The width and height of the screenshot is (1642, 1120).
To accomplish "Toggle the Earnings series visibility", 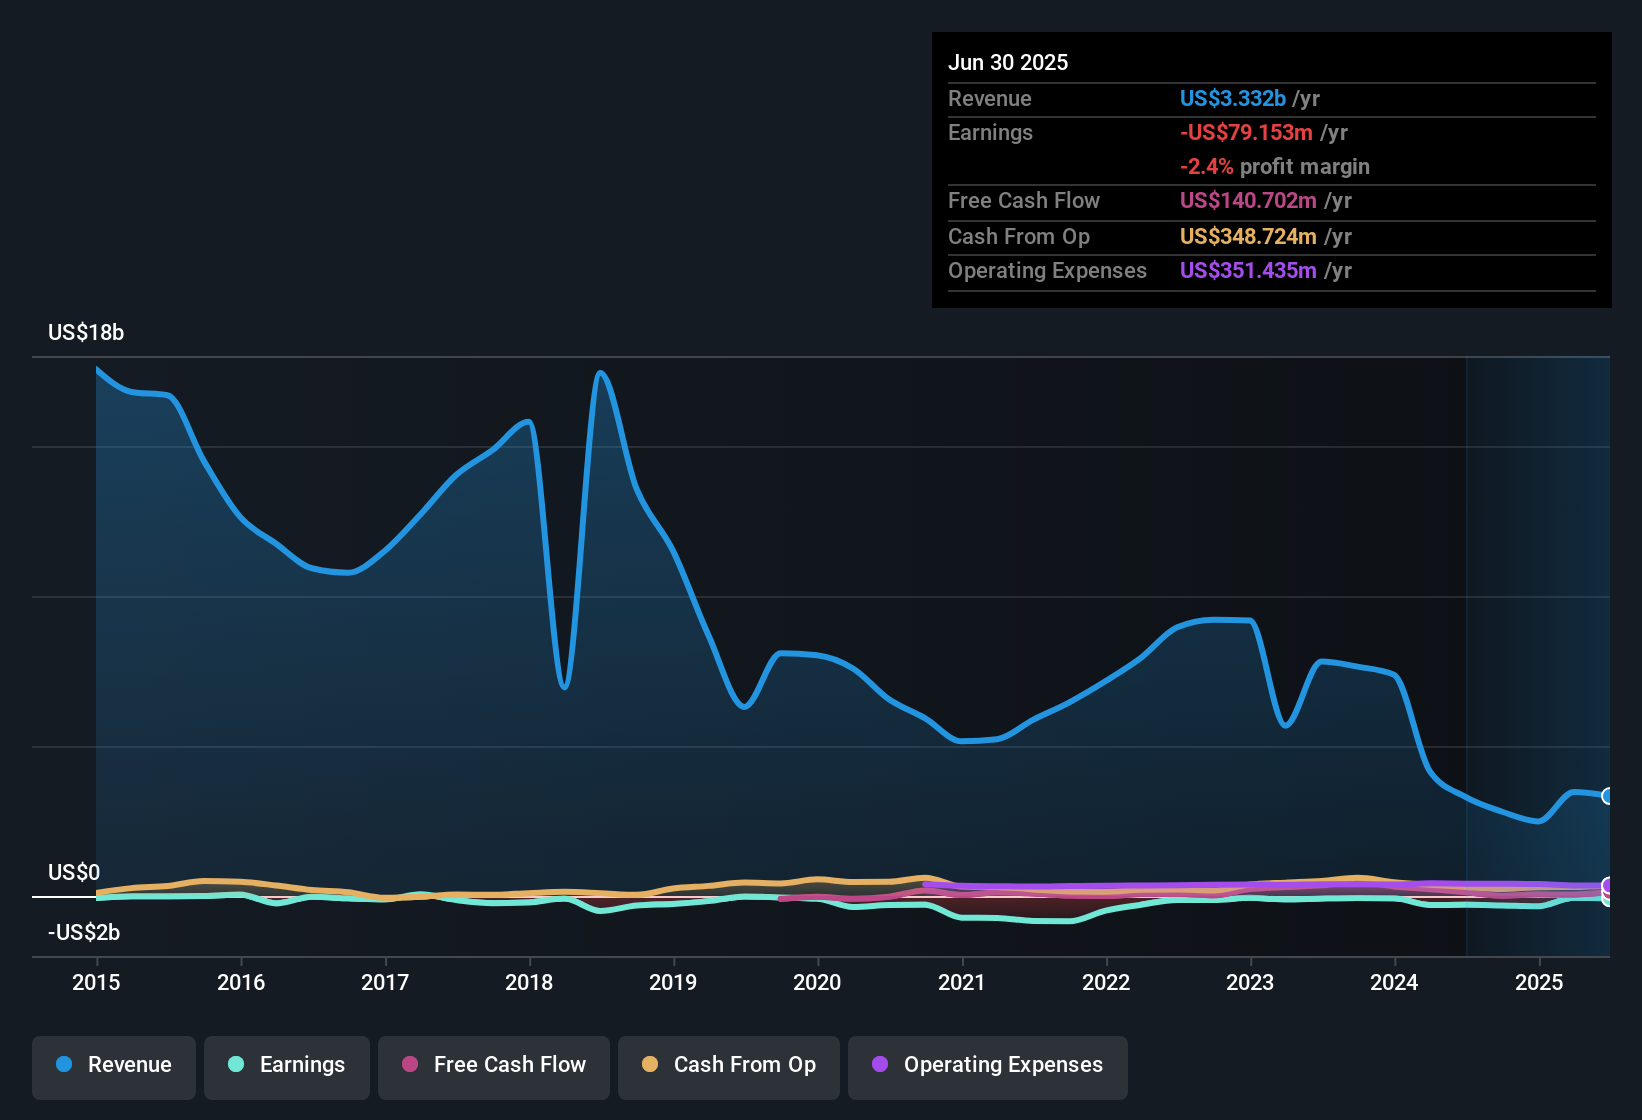I will click(x=286, y=1065).
